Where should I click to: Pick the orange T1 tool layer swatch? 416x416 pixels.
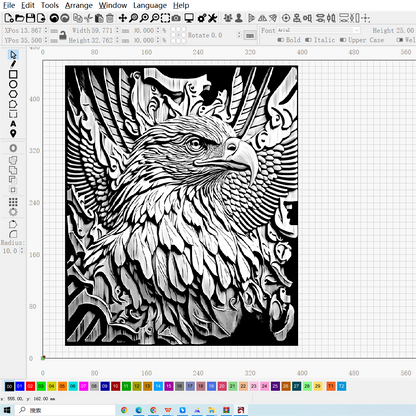tap(331, 386)
